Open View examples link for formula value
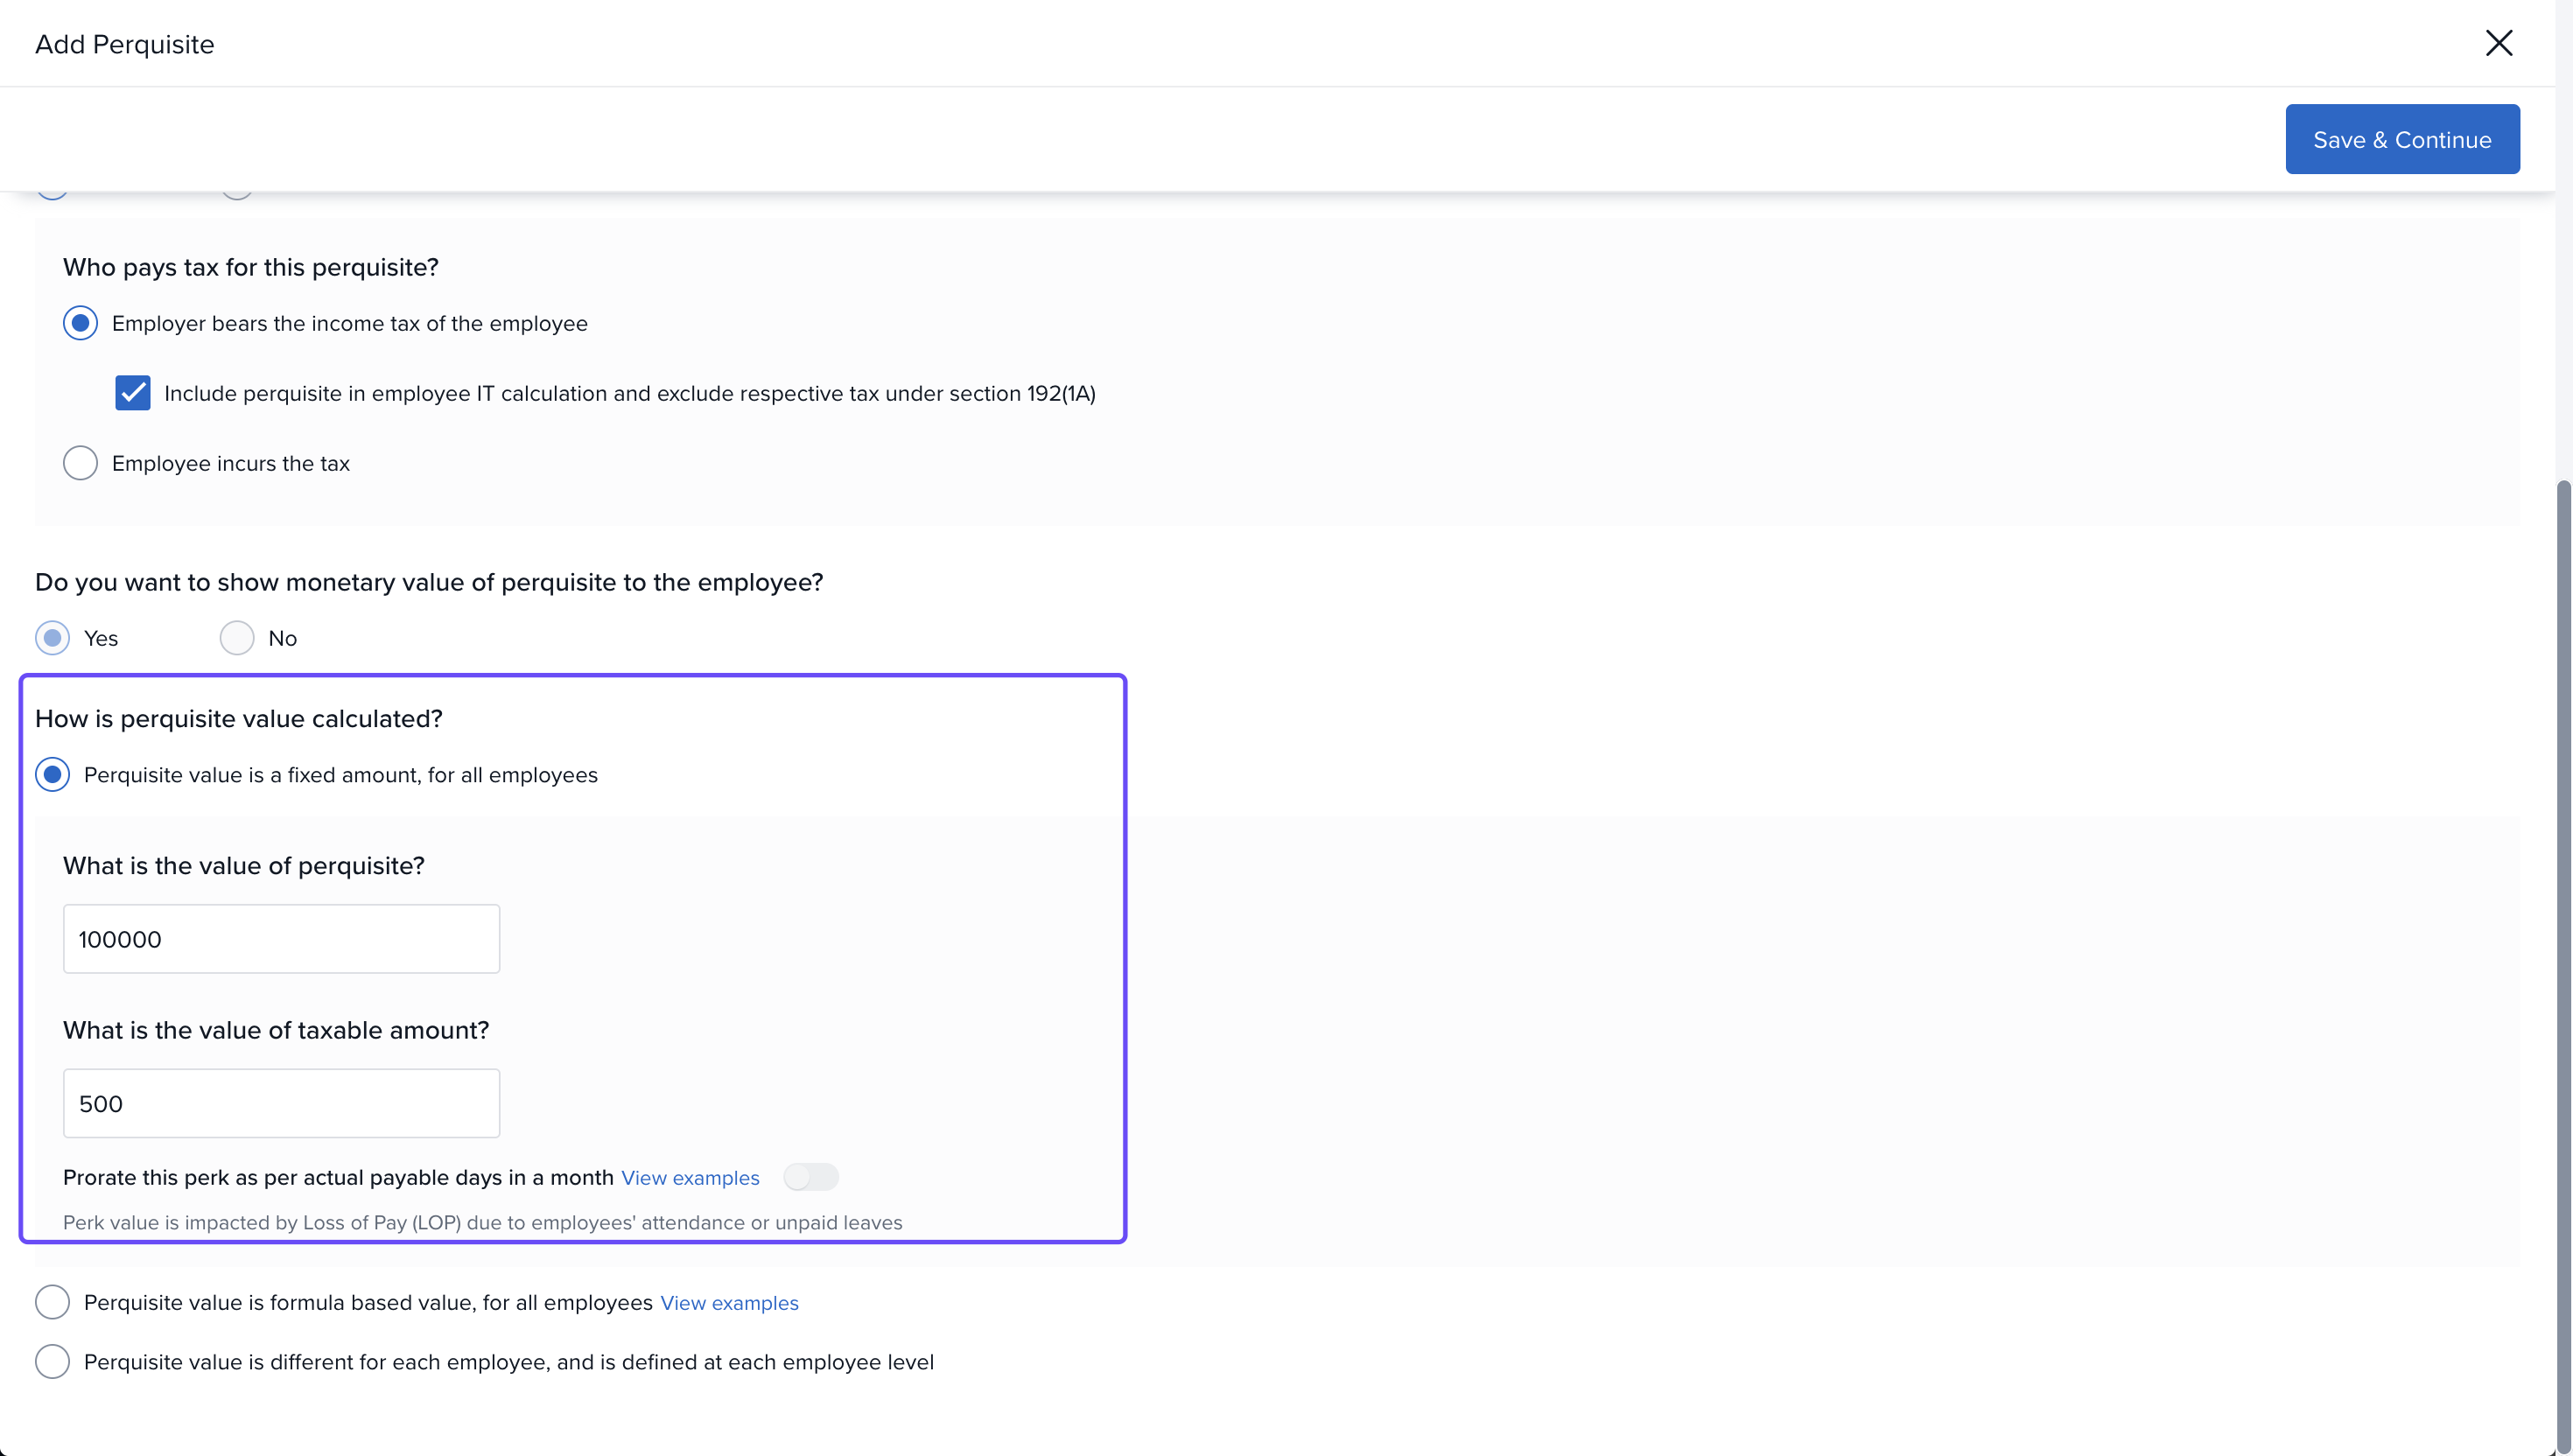This screenshot has height=1456, width=2573. pos(729,1303)
